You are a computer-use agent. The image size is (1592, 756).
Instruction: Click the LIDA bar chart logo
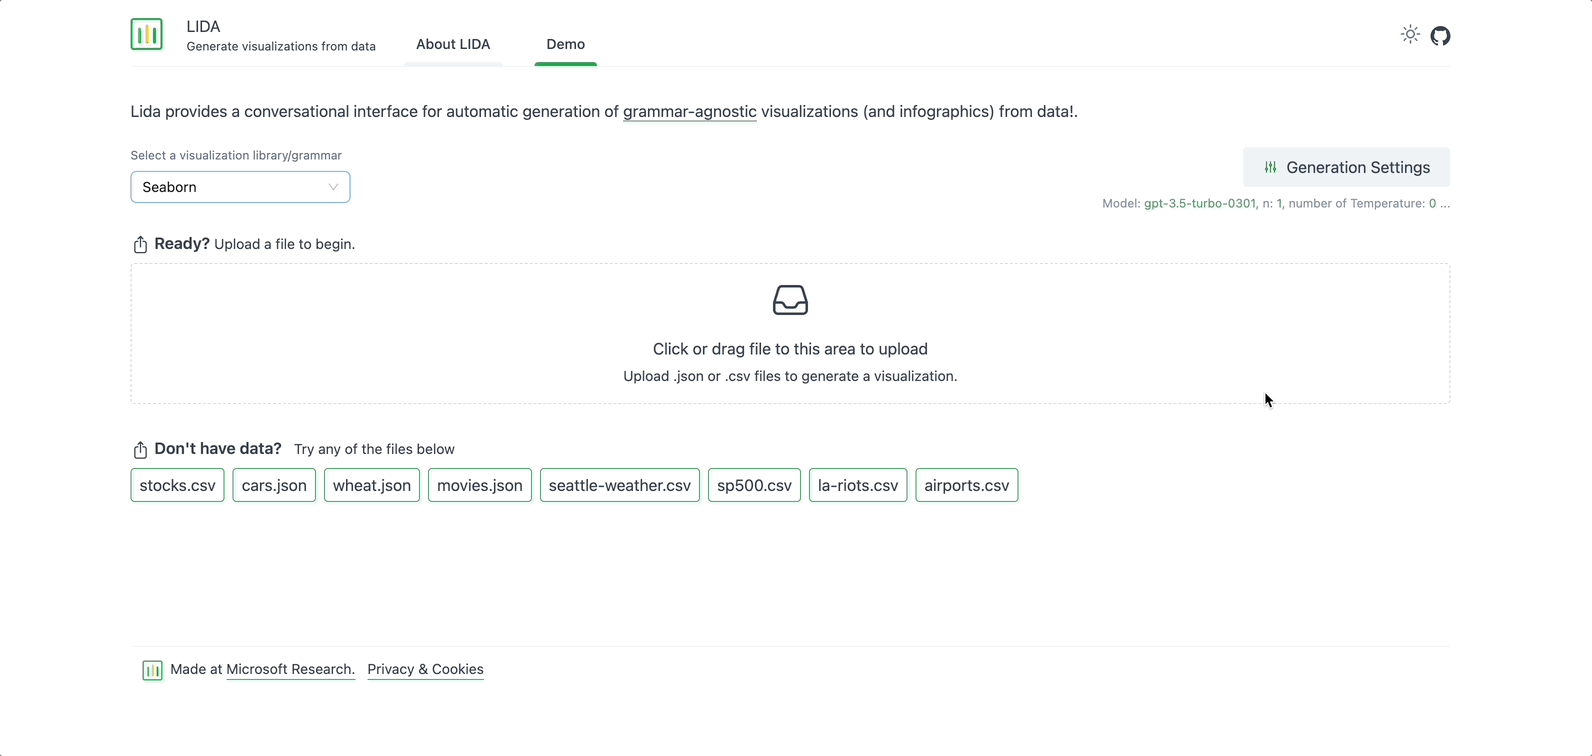pyautogui.click(x=147, y=34)
